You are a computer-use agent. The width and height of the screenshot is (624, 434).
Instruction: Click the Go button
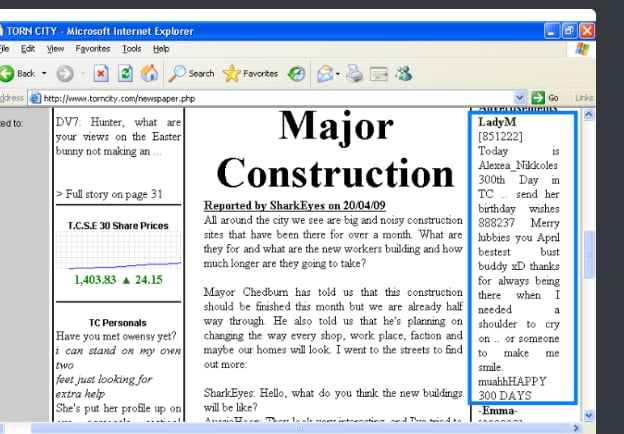pos(545,97)
